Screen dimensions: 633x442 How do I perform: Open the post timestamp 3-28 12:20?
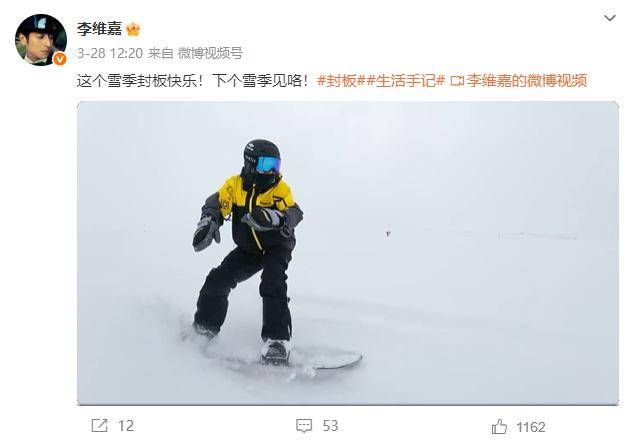point(110,53)
